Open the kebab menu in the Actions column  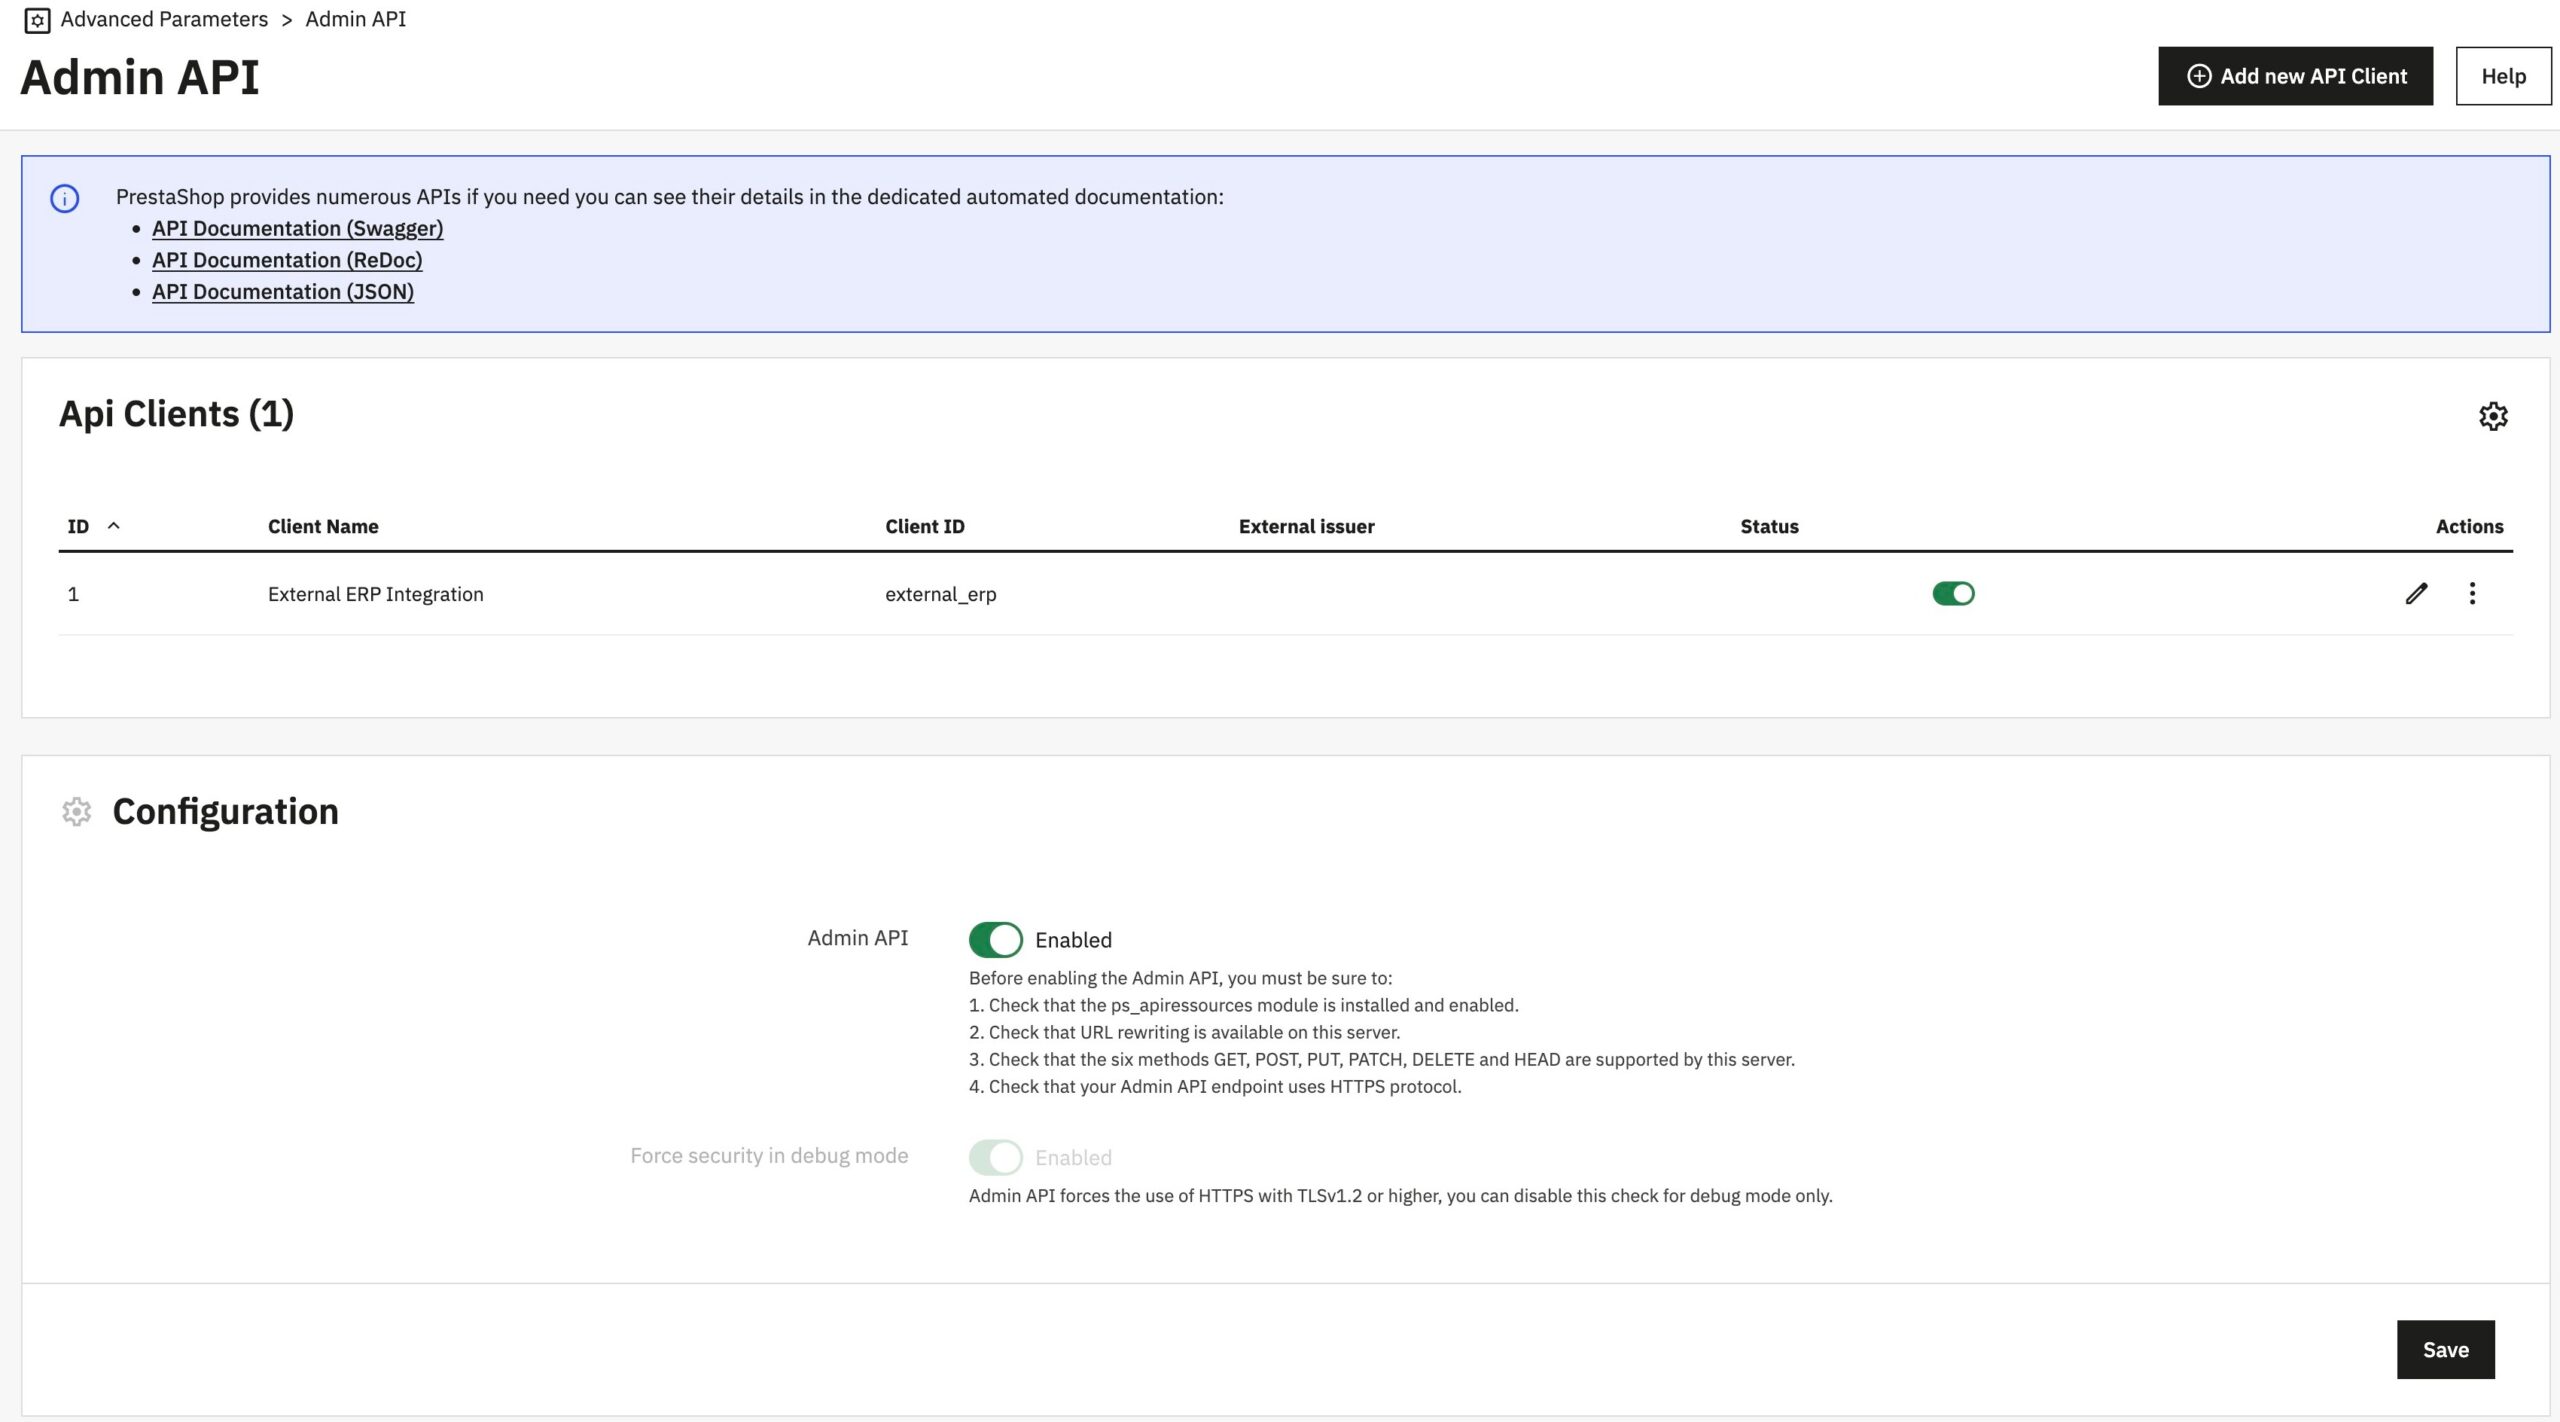point(2472,593)
